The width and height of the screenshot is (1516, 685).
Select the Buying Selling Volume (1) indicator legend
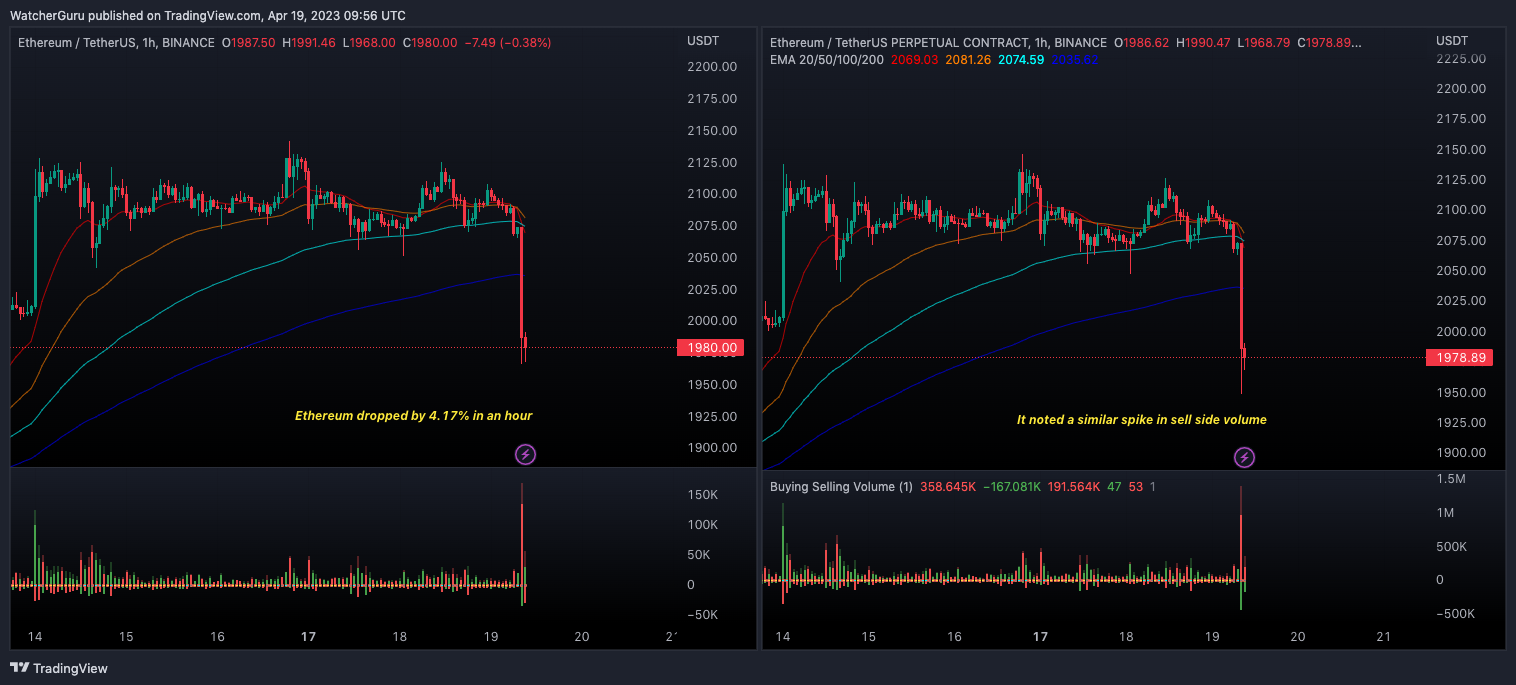[841, 487]
